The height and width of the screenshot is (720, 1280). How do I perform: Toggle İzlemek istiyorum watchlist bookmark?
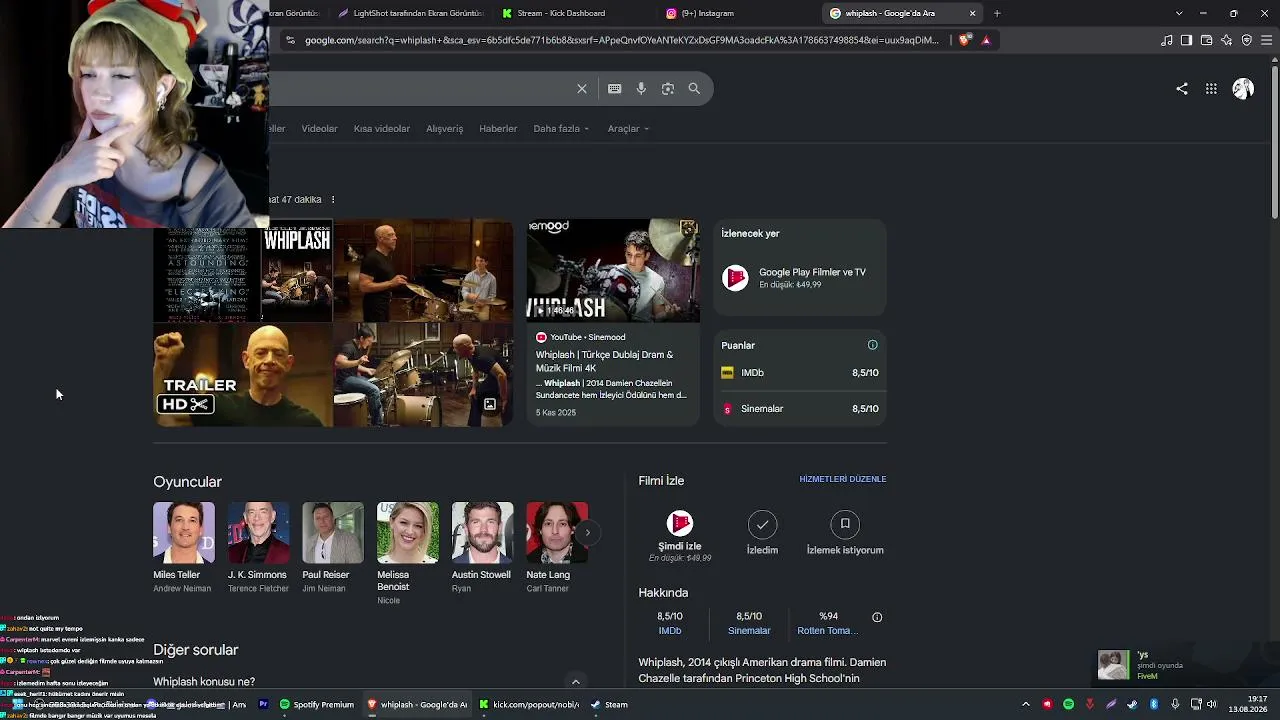tap(845, 533)
